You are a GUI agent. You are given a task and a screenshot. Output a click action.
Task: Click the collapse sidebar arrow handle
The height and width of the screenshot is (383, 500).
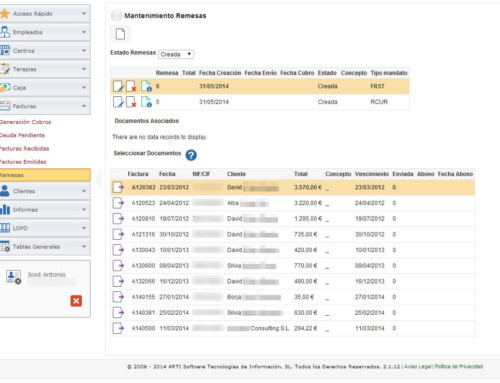point(98,178)
